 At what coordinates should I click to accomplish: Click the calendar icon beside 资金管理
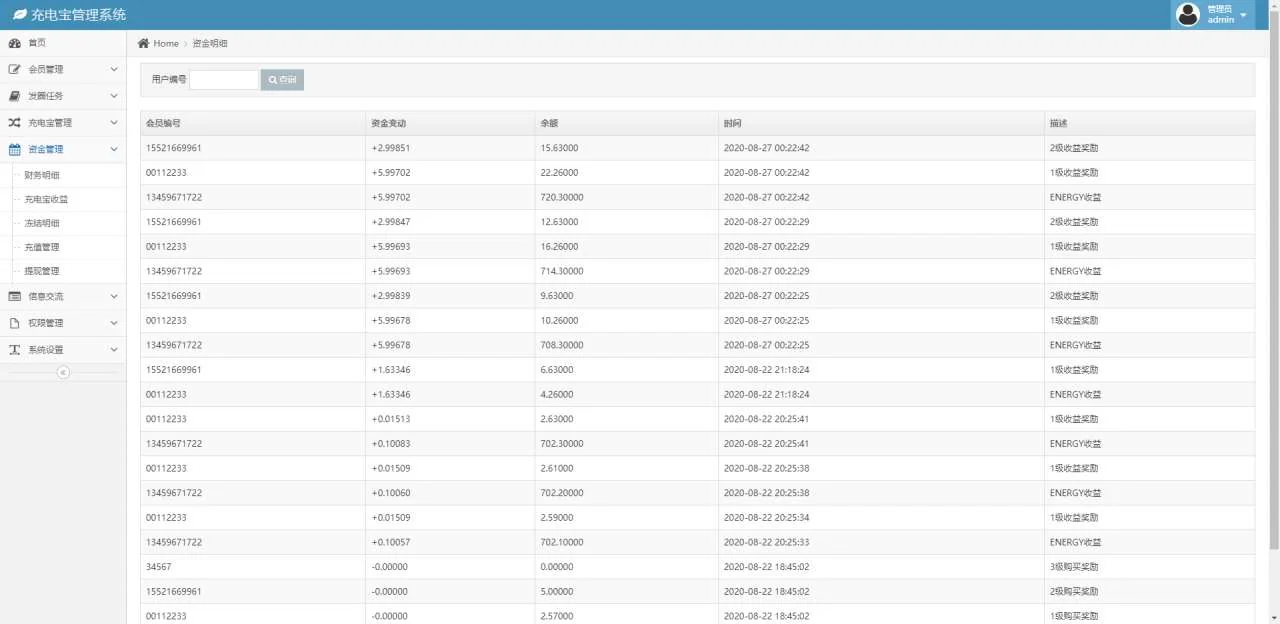(14, 149)
